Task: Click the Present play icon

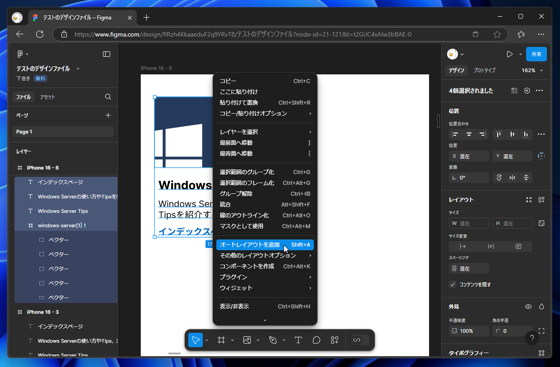Action: click(510, 54)
